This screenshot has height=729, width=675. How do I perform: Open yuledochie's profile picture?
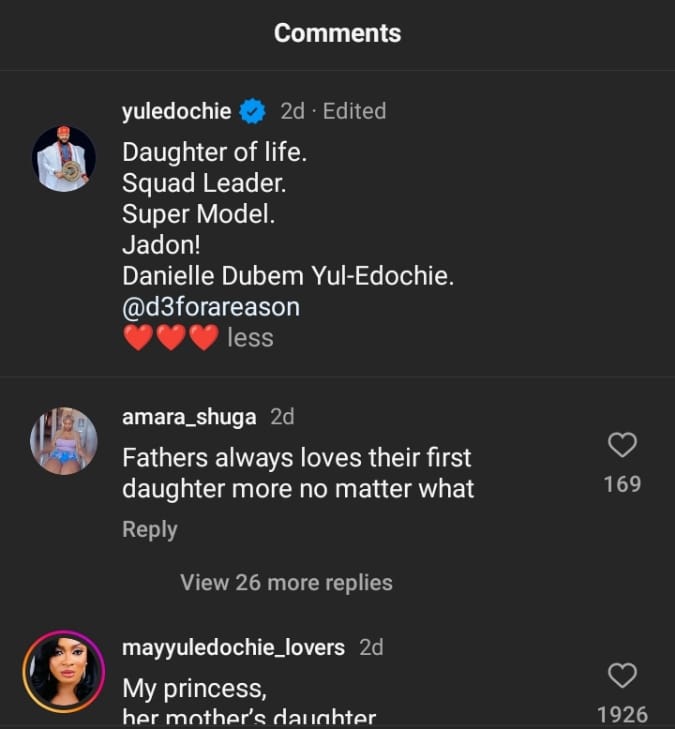coord(64,159)
